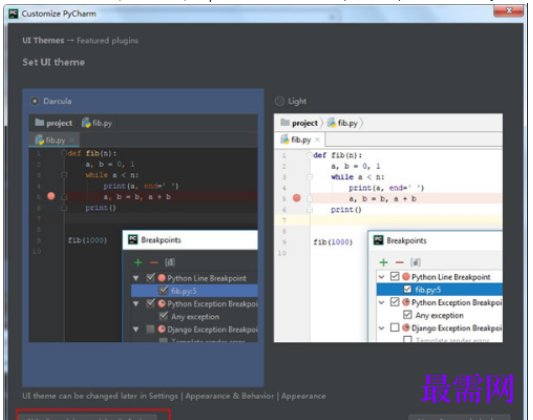The width and height of the screenshot is (533, 420).
Task: Click the Breakpoints title in Darcula preview
Action: pyautogui.click(x=161, y=240)
